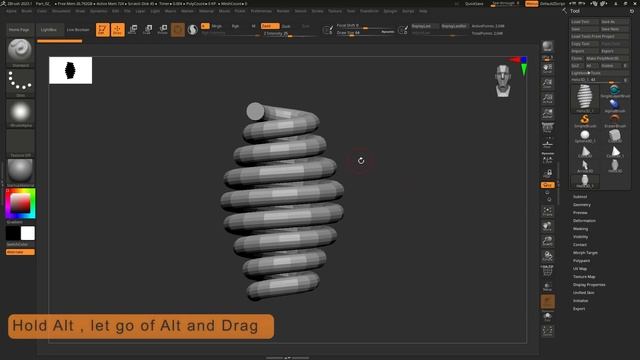Click the Frame mesh icon
Viewport: 640px width, 360px height.
pos(547,211)
